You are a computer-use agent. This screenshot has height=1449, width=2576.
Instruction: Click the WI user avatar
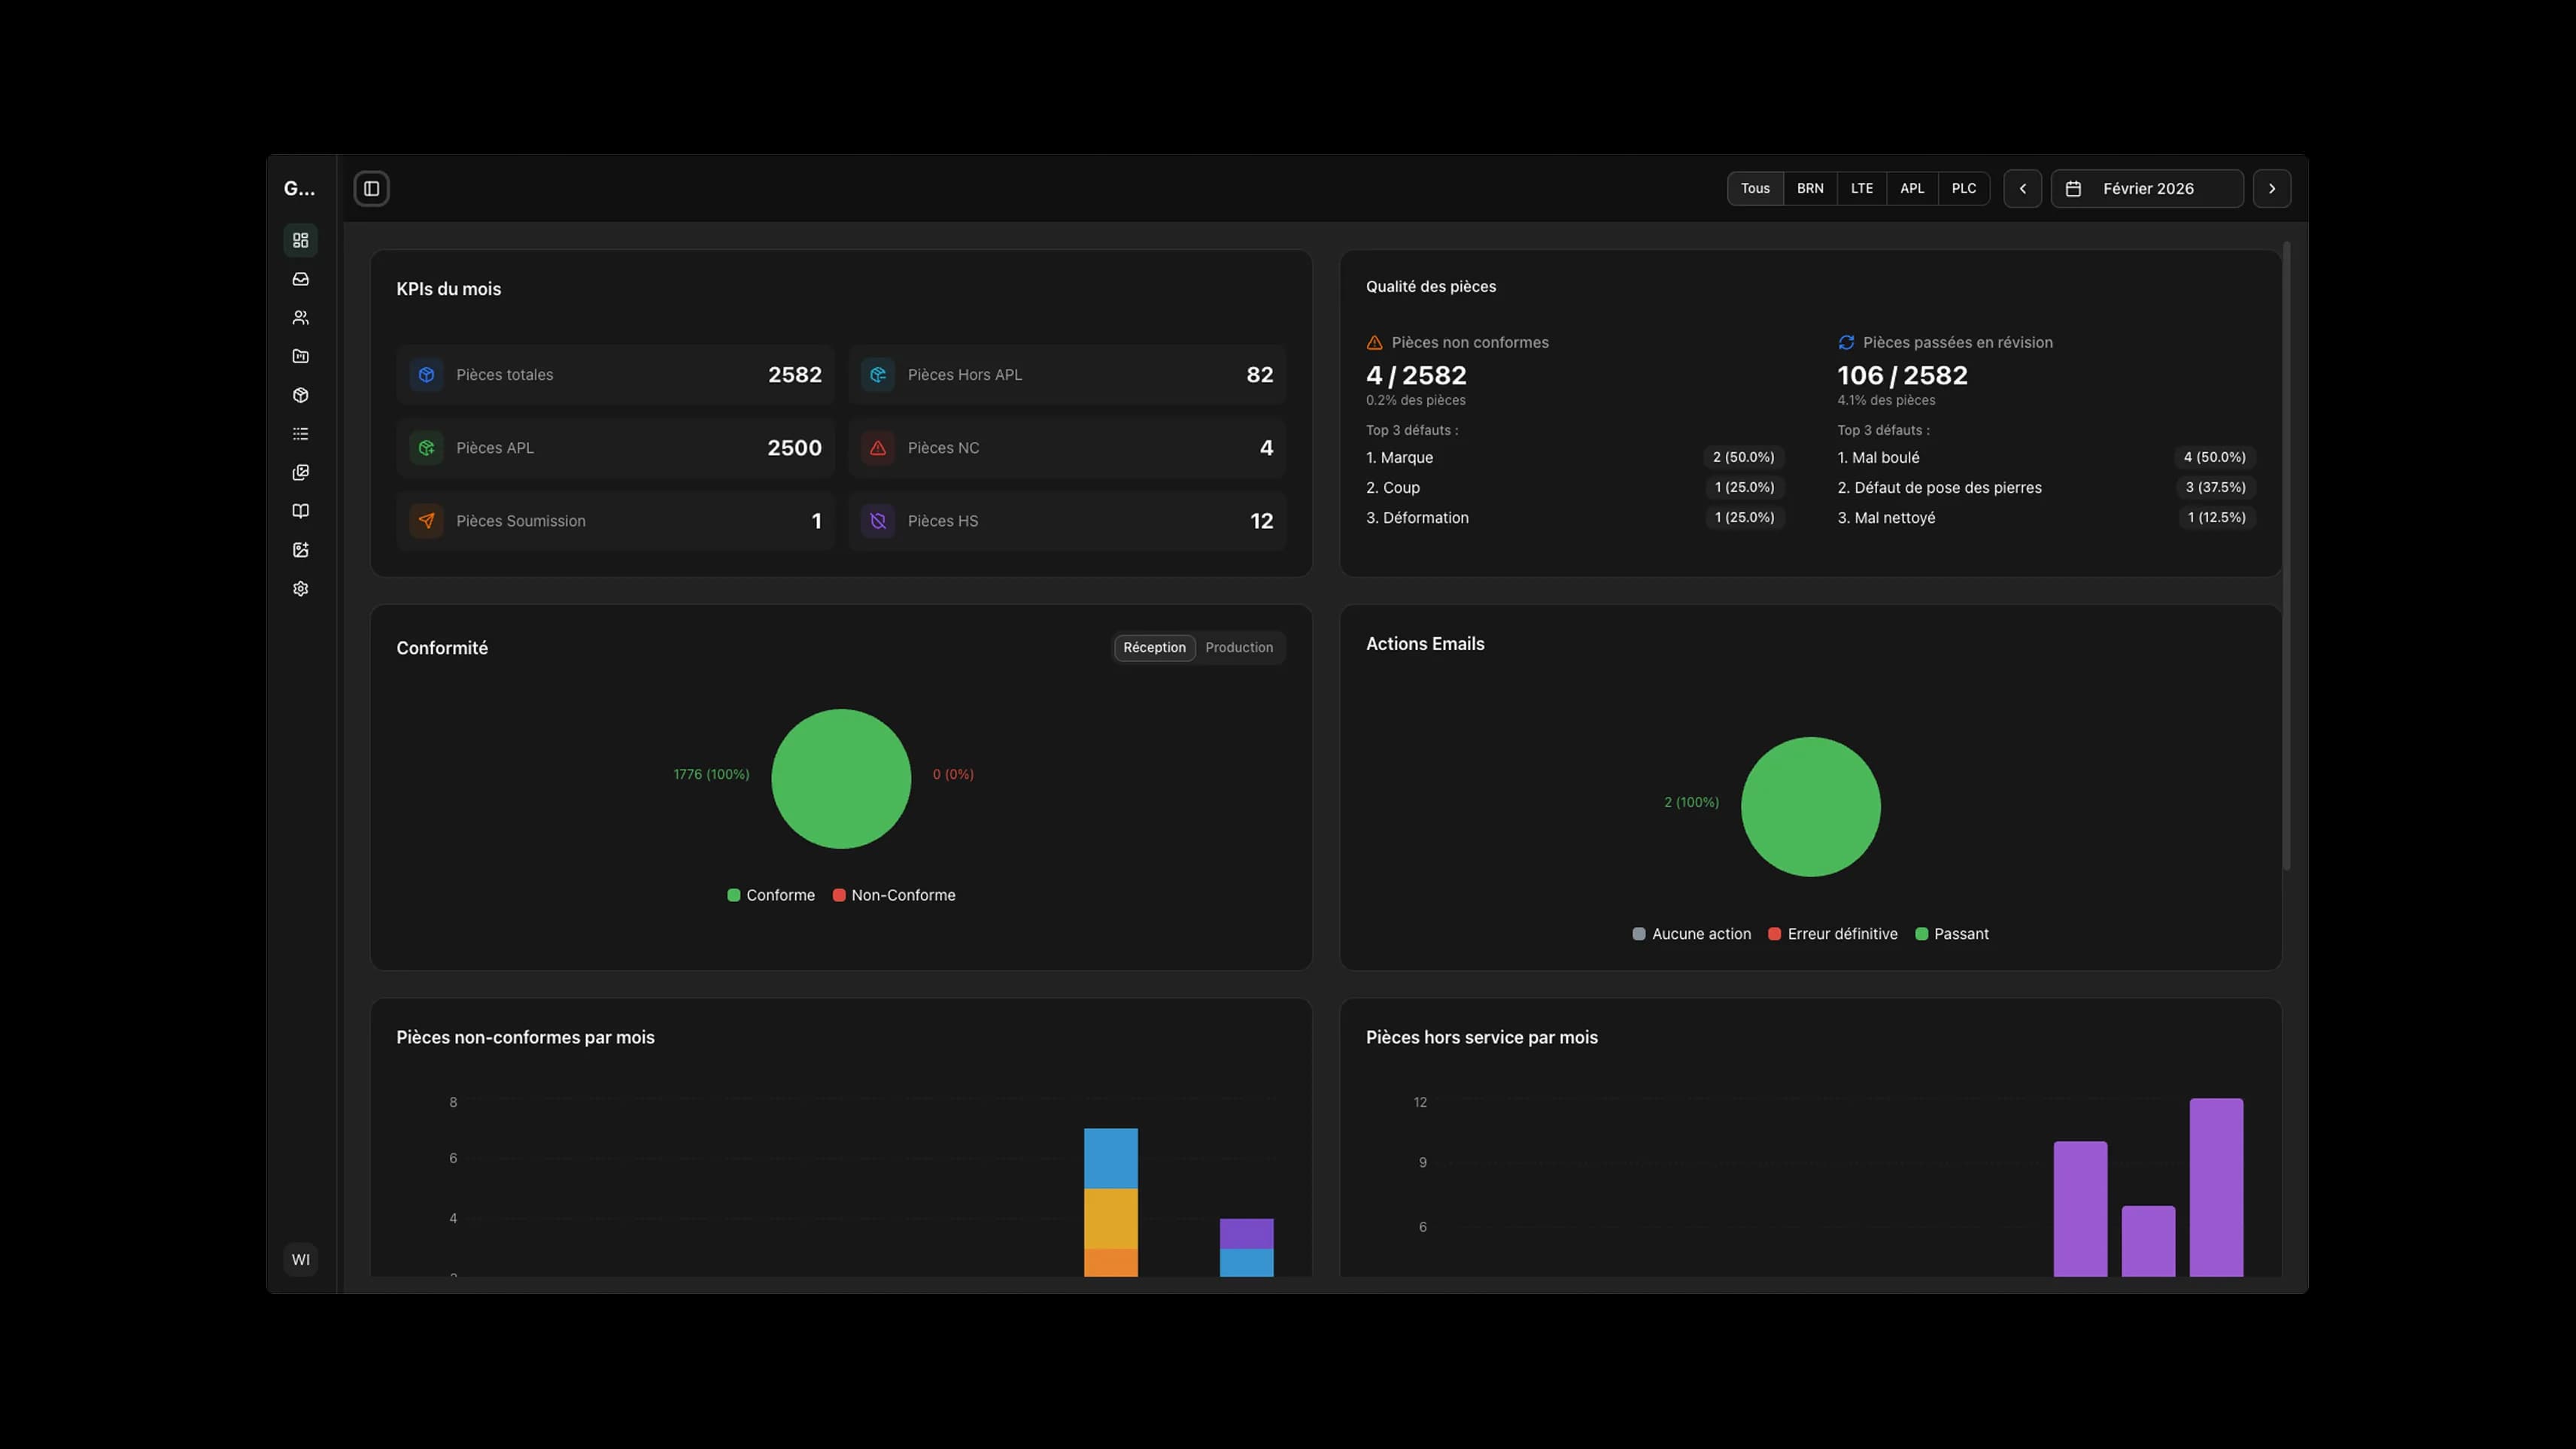tap(300, 1260)
